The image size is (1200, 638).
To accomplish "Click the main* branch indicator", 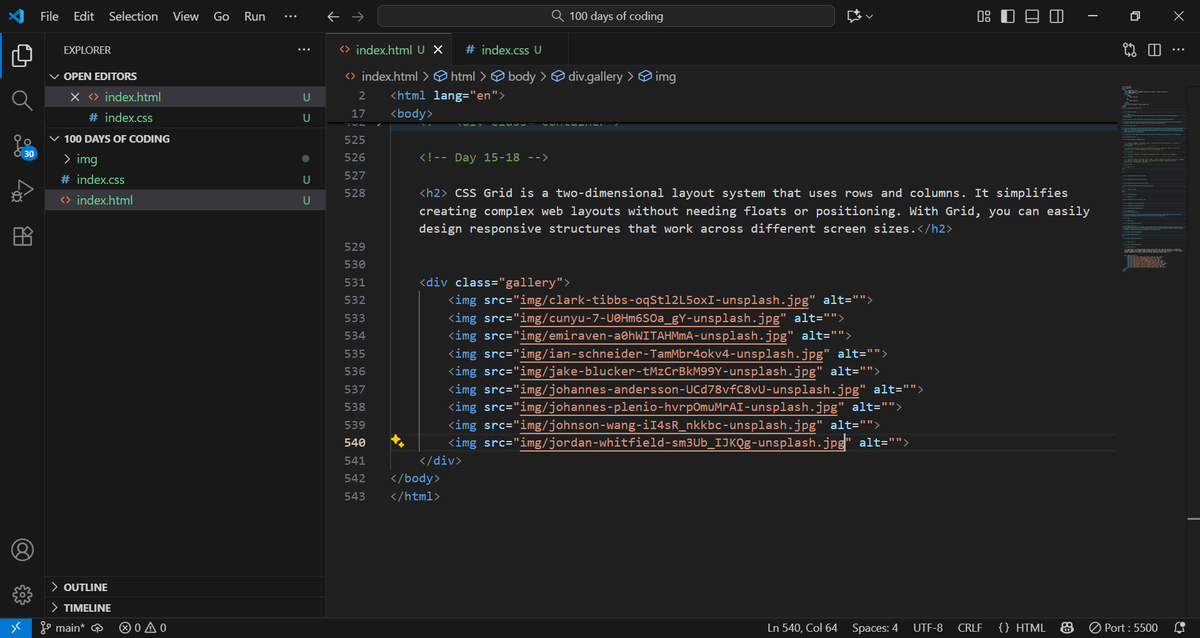I will pos(62,628).
